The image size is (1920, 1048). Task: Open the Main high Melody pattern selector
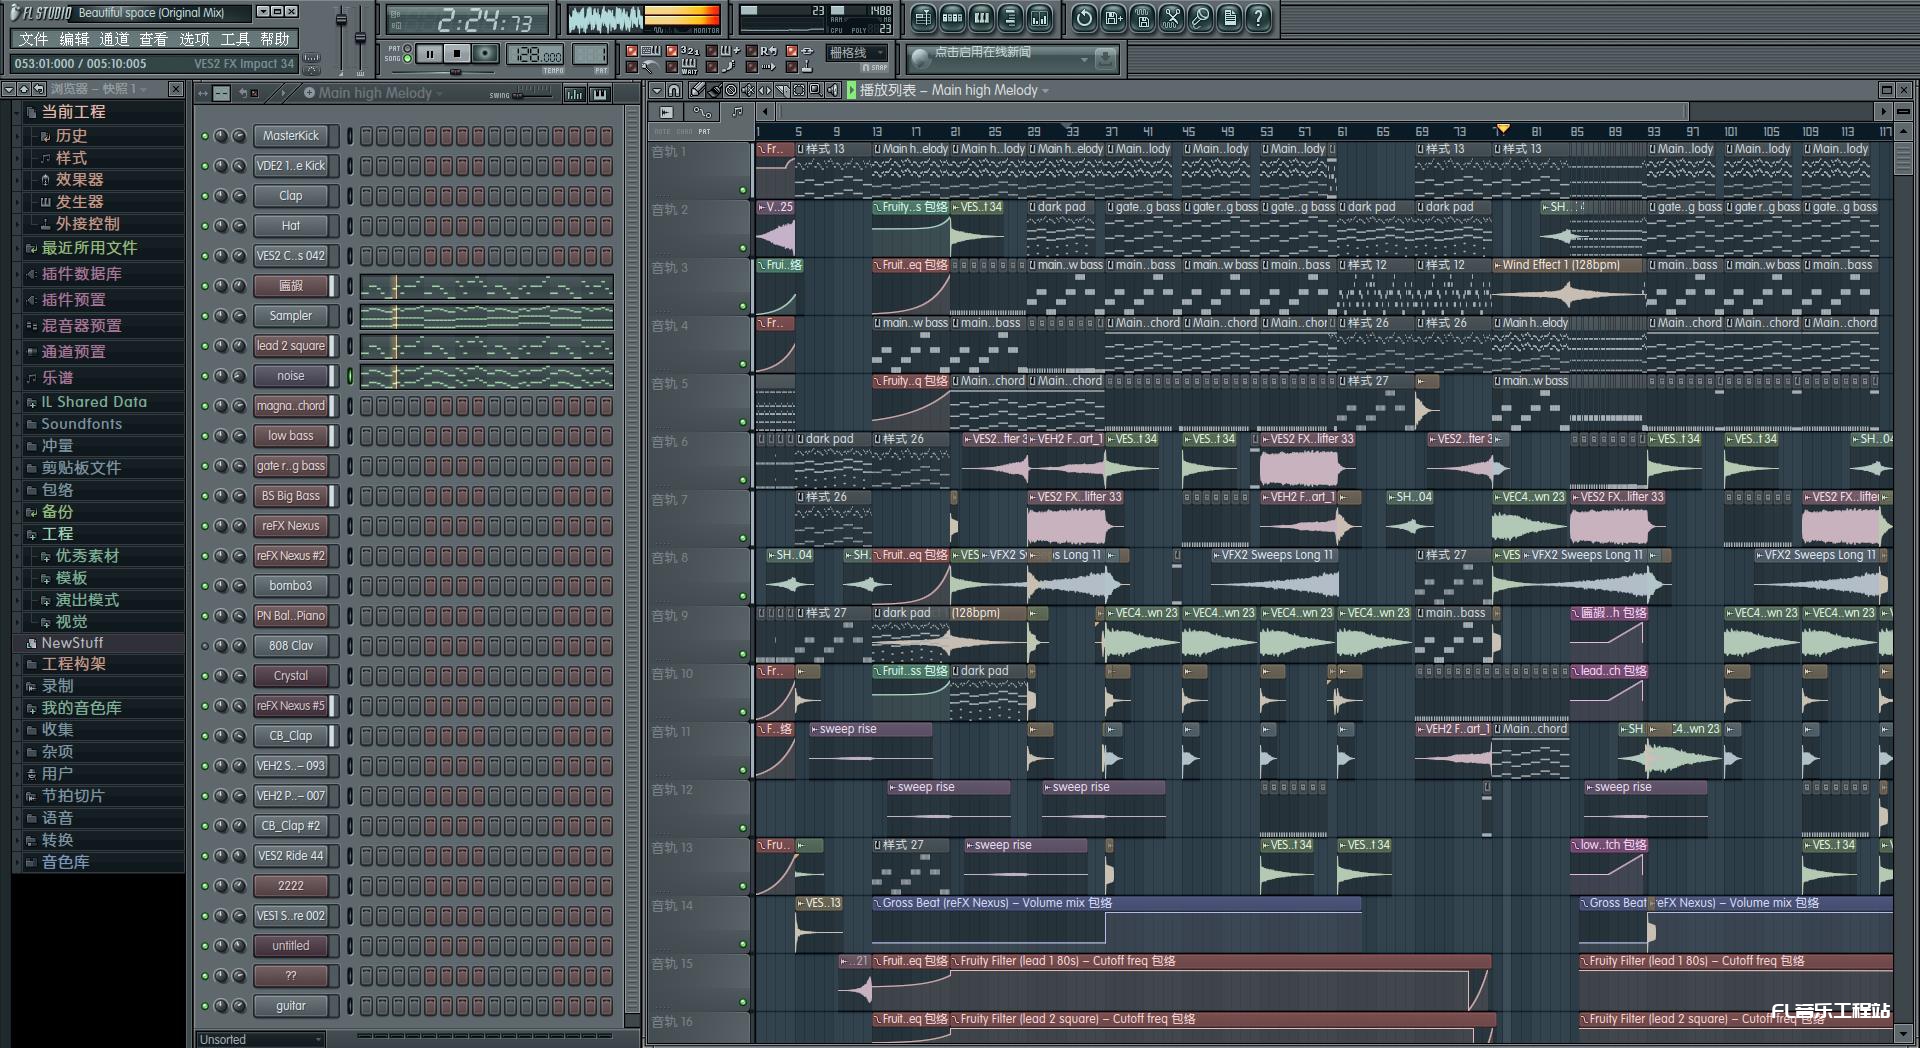tap(378, 93)
